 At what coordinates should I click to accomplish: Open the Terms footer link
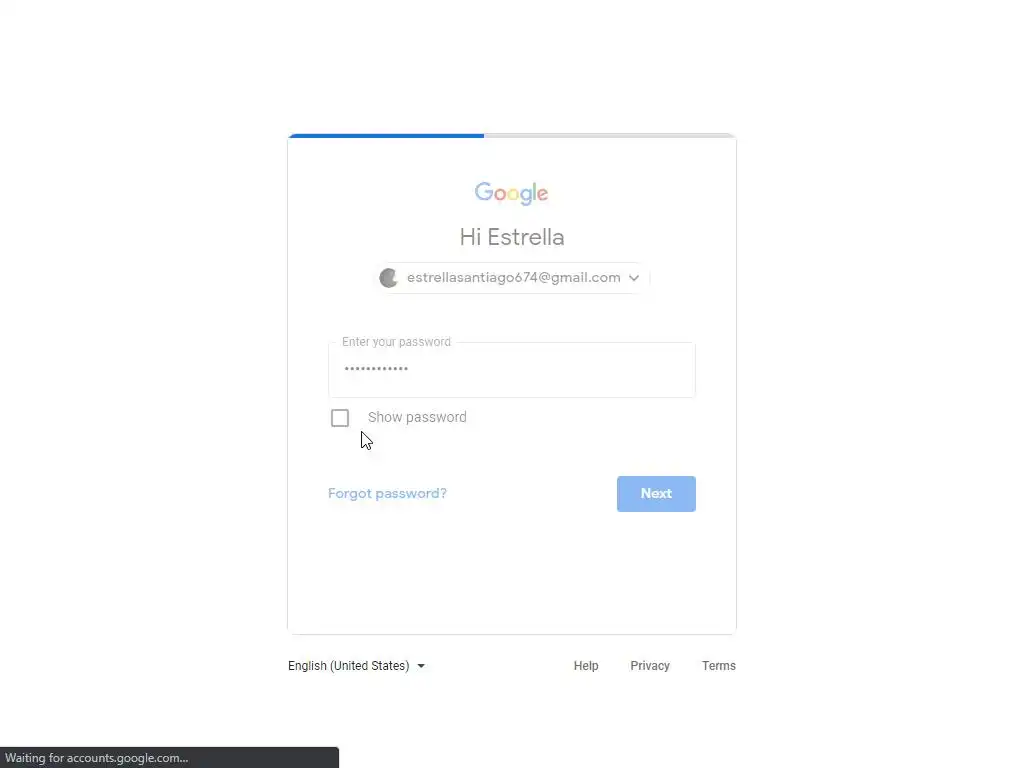click(718, 665)
